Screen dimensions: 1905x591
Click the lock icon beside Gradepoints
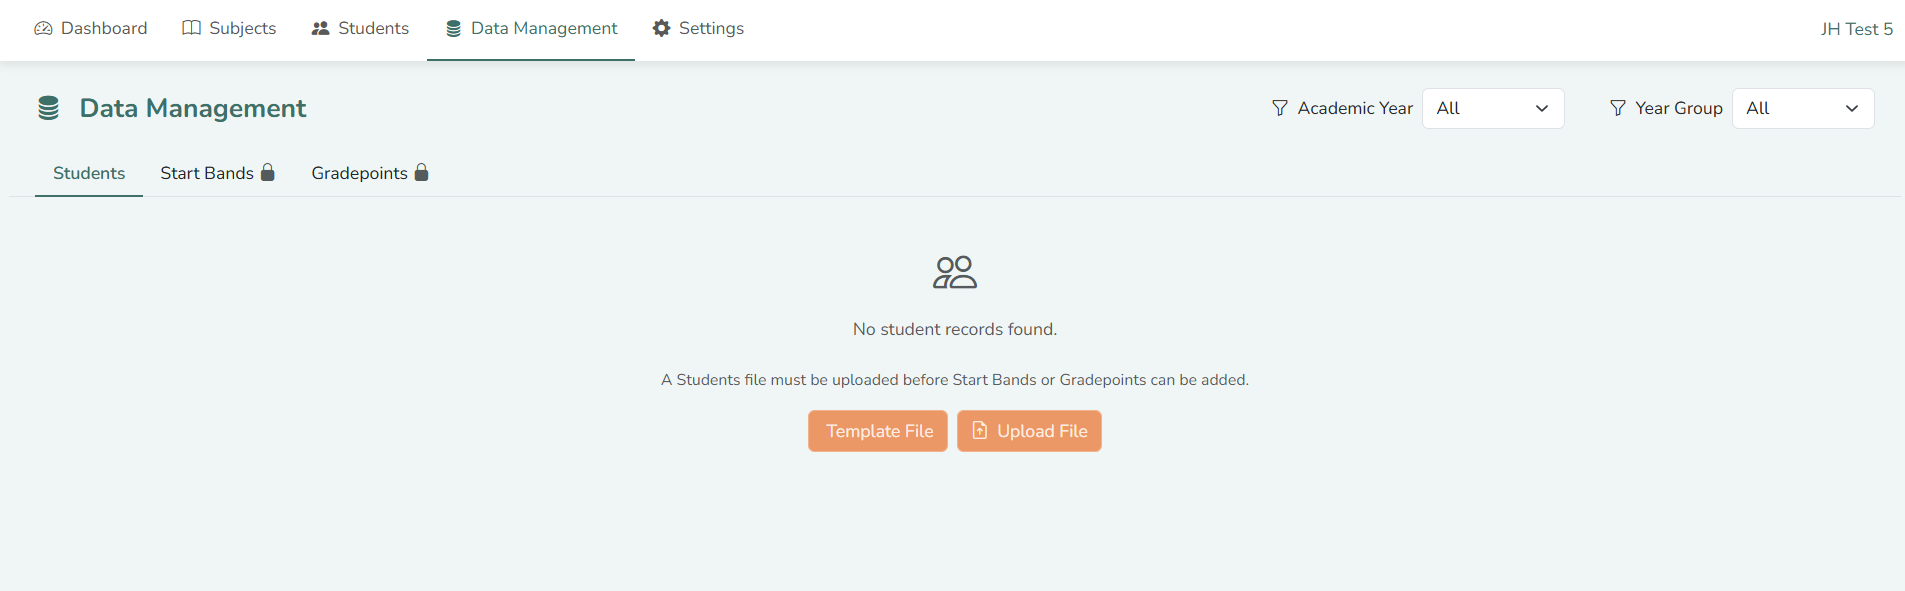click(x=422, y=172)
